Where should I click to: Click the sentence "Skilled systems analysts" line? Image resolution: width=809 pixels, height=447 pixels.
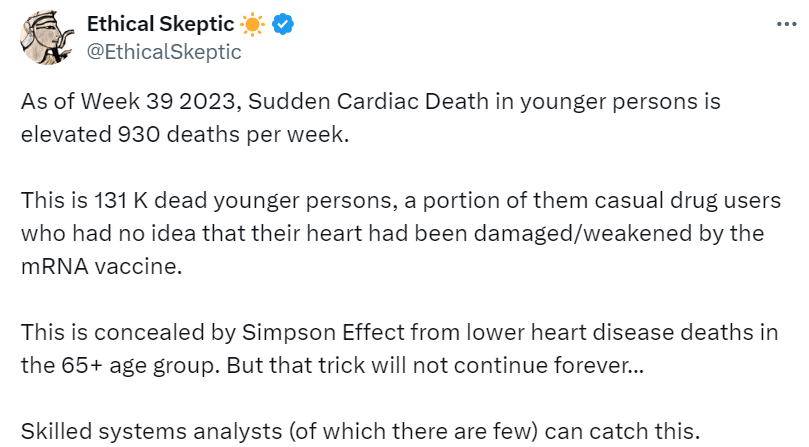[x=357, y=429]
